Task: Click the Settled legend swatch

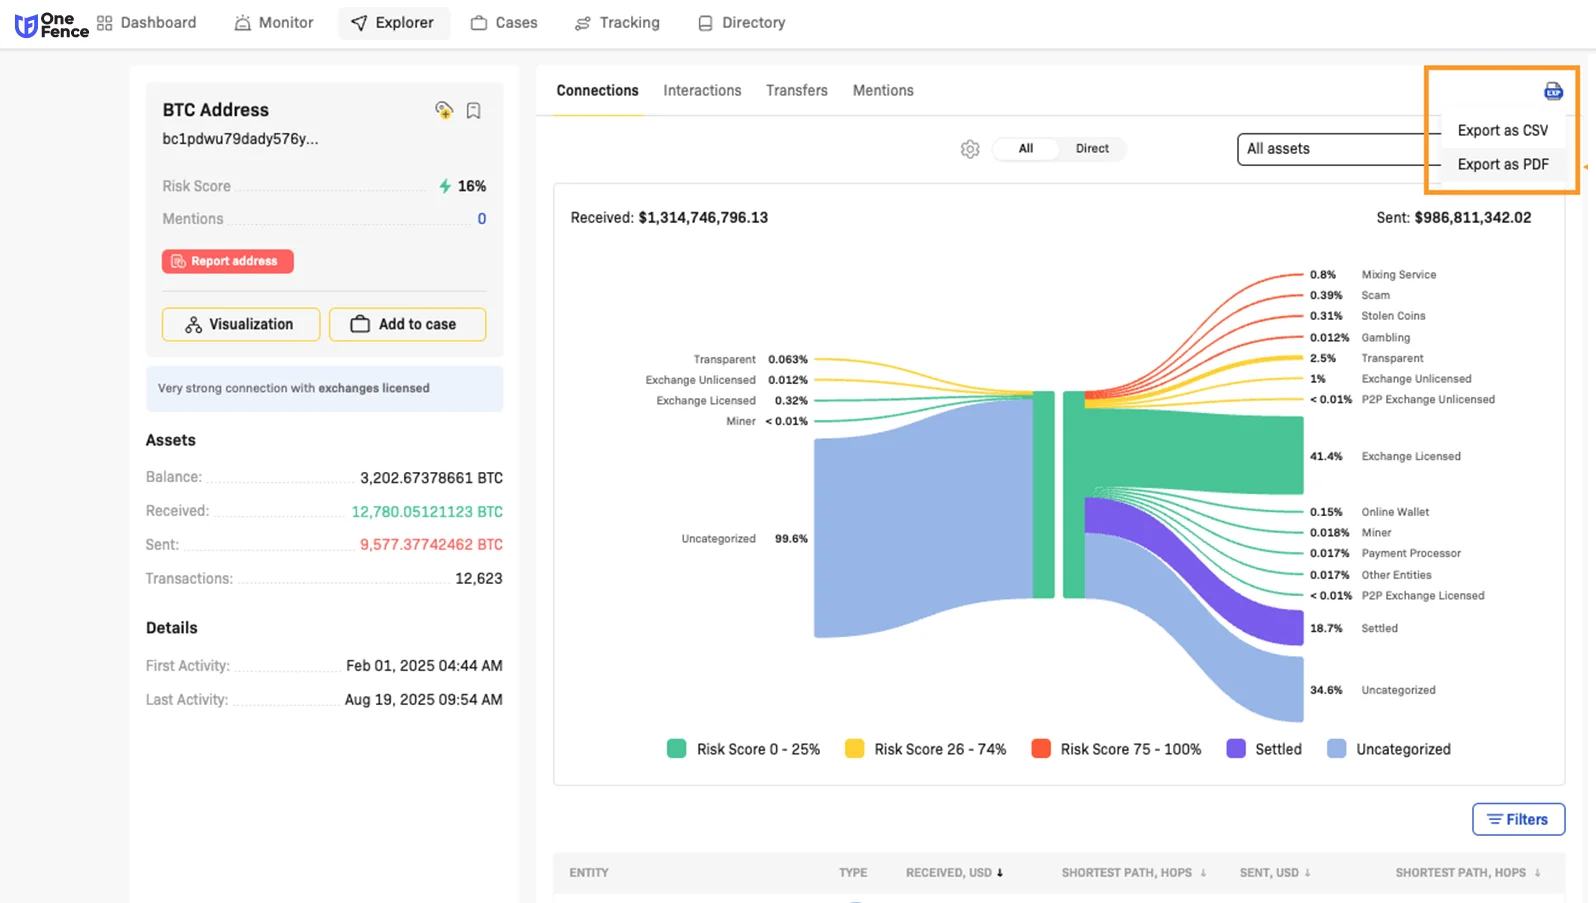Action: pos(1236,749)
